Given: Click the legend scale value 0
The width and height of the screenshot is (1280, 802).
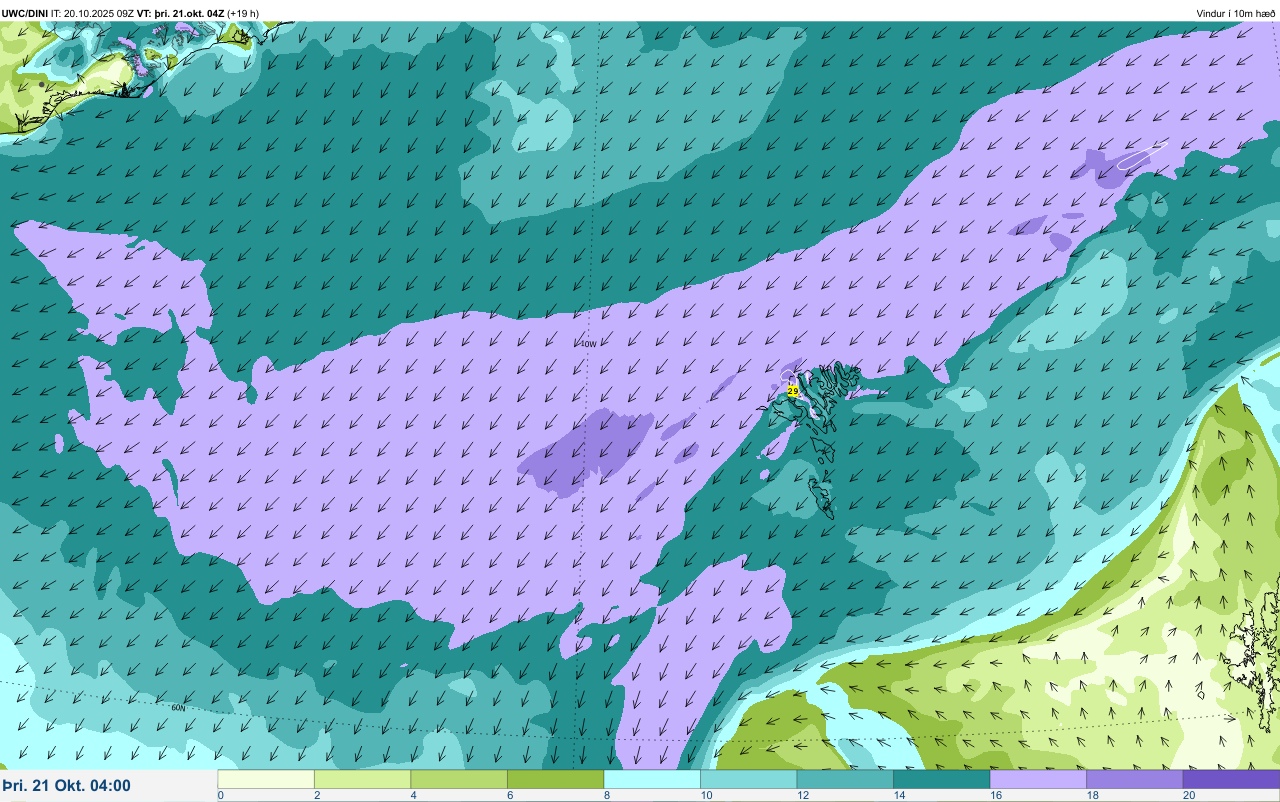Looking at the screenshot, I should (x=220, y=795).
